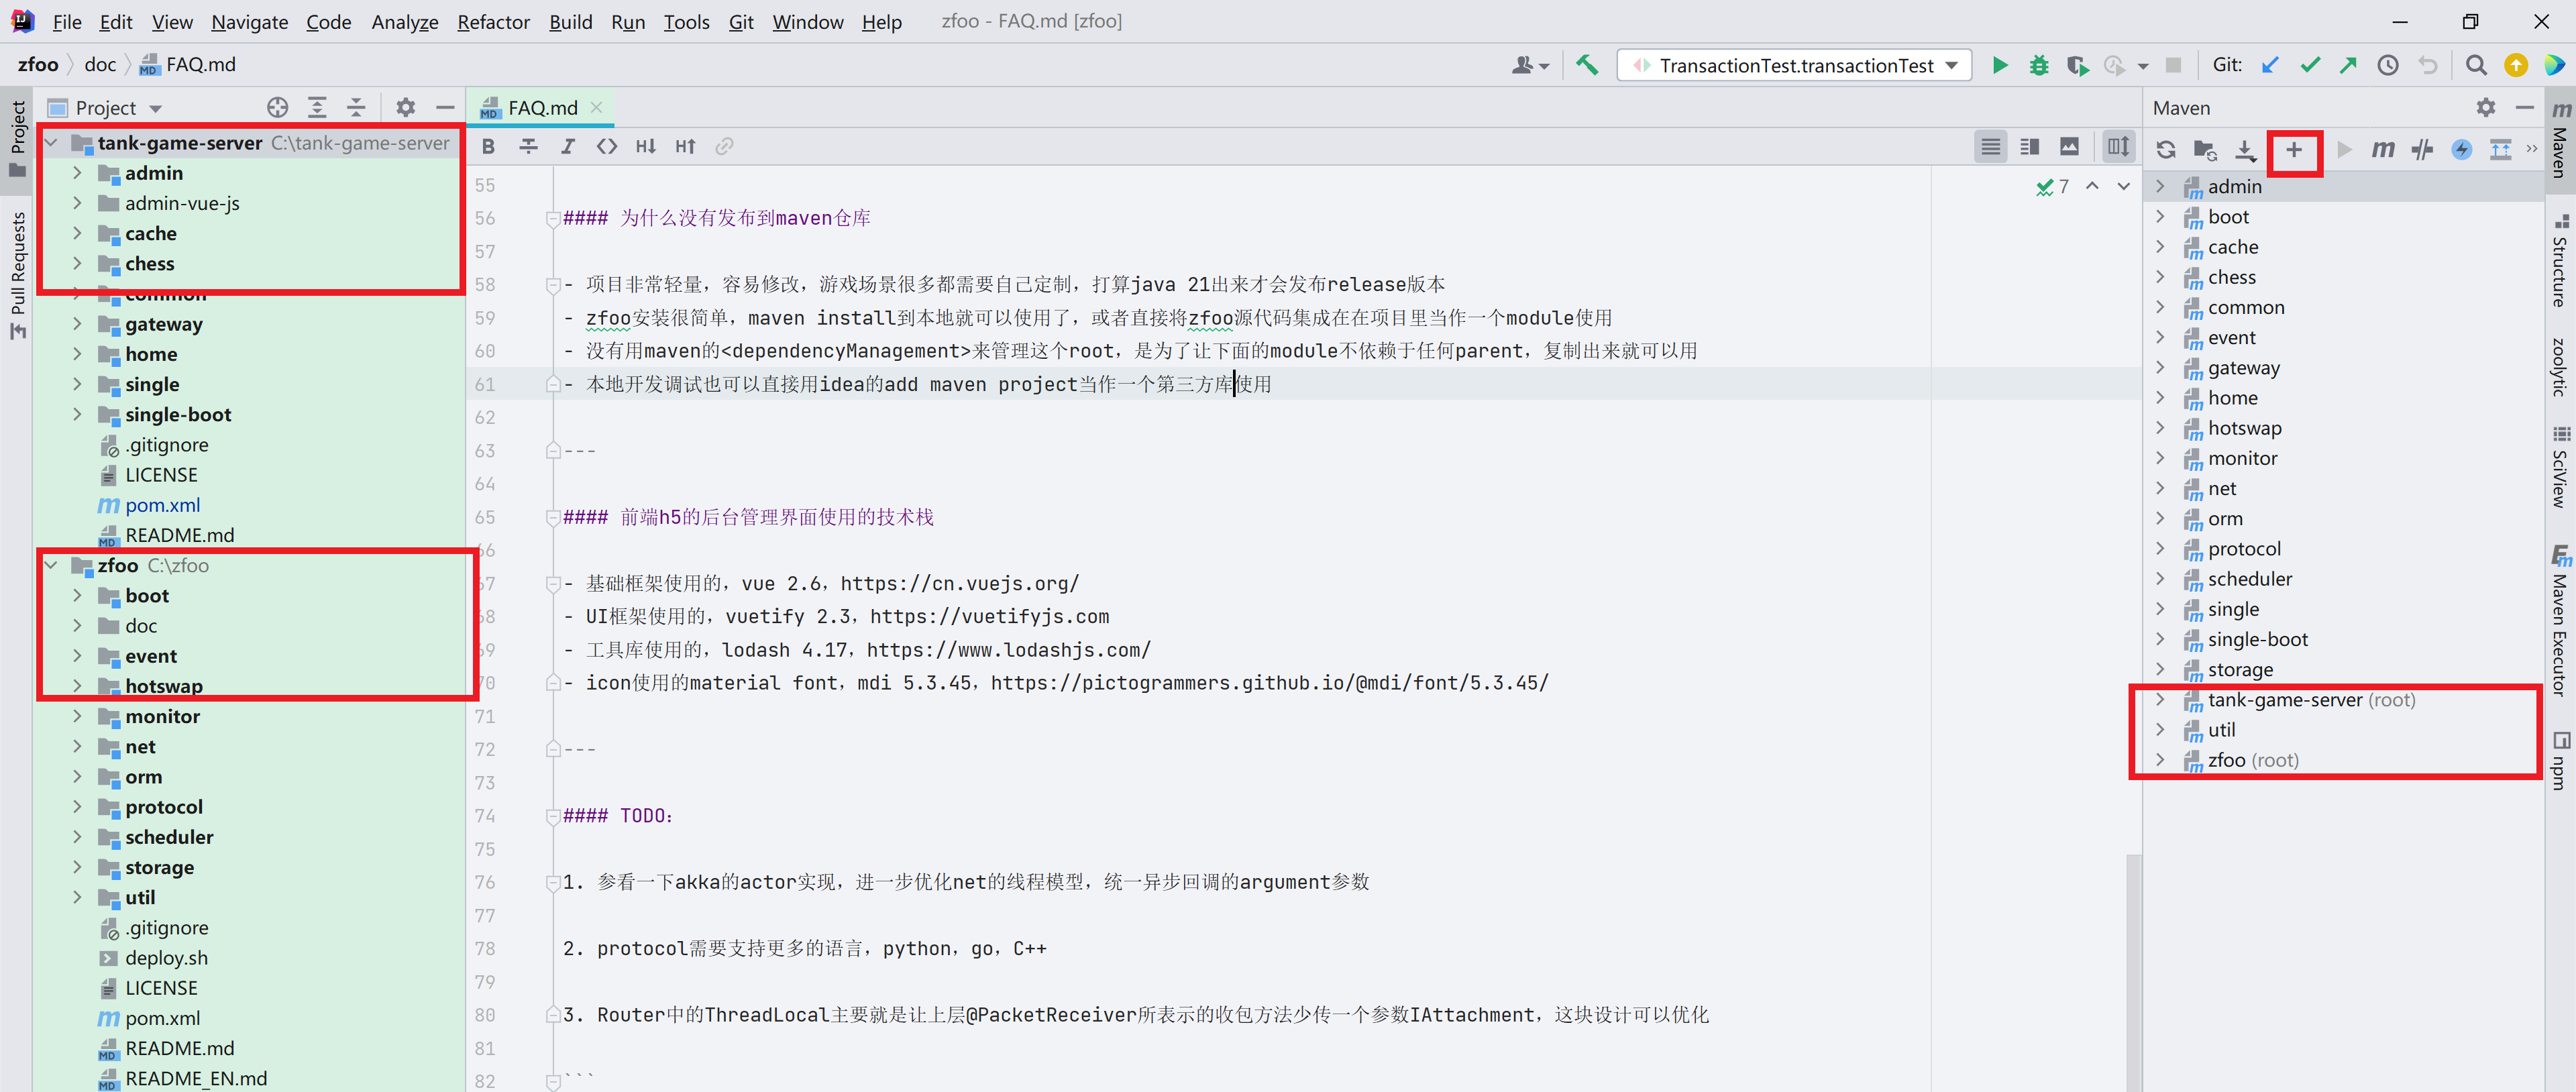Image resolution: width=2576 pixels, height=1092 pixels.
Task: Close the FAQ.md tab
Action: click(597, 107)
